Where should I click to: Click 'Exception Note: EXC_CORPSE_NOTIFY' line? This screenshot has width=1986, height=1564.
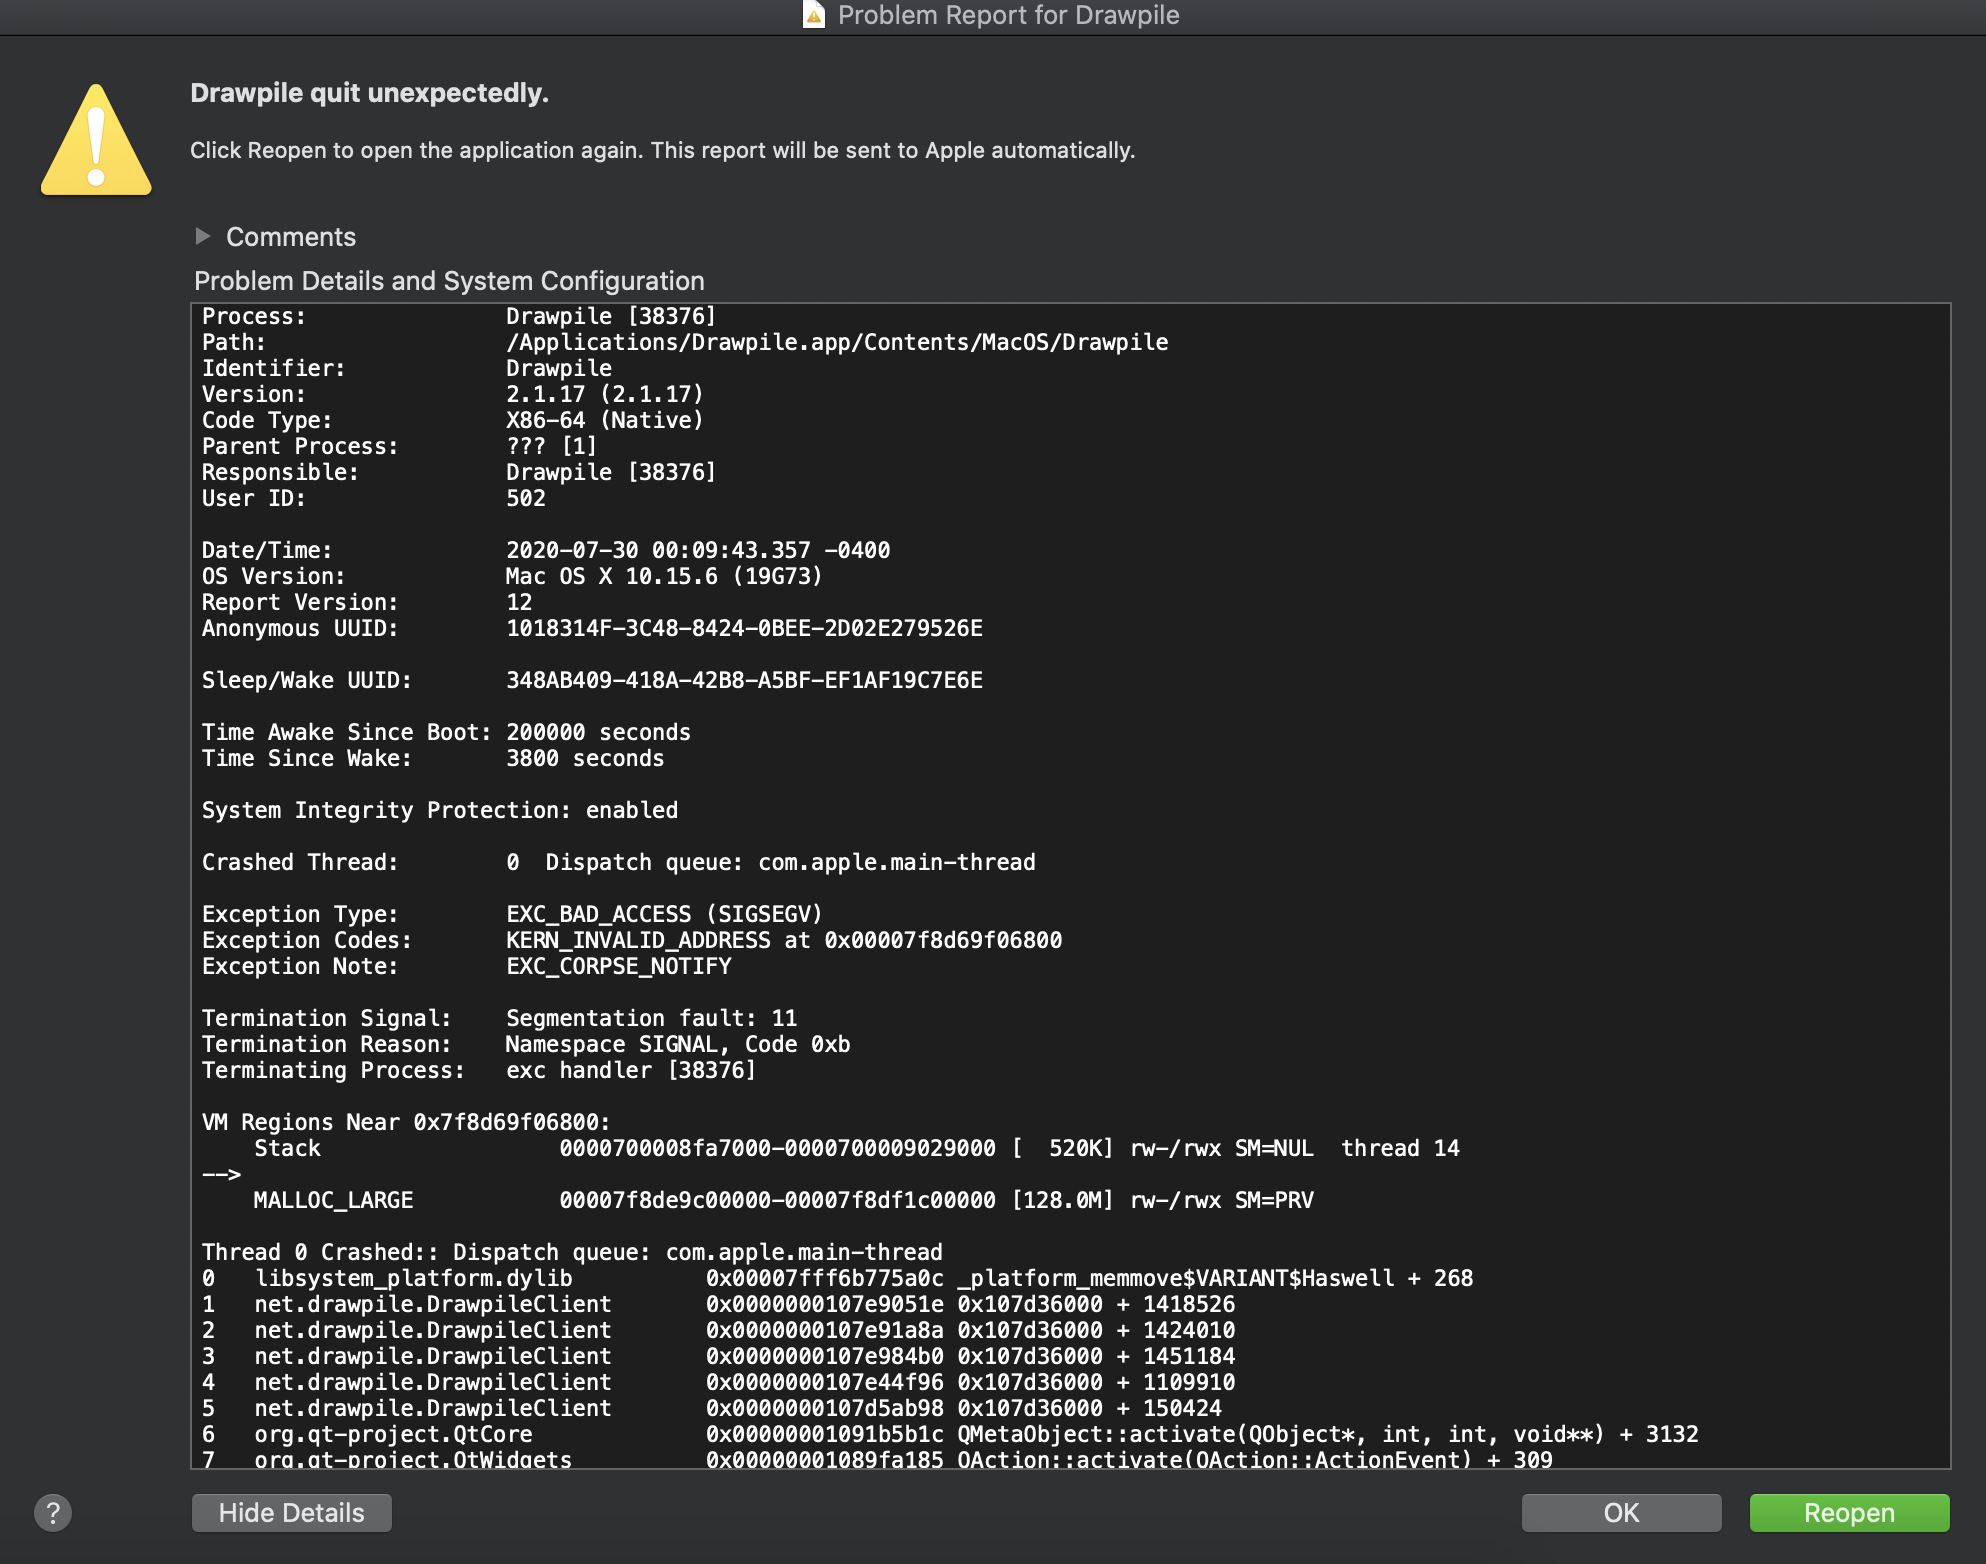point(467,966)
